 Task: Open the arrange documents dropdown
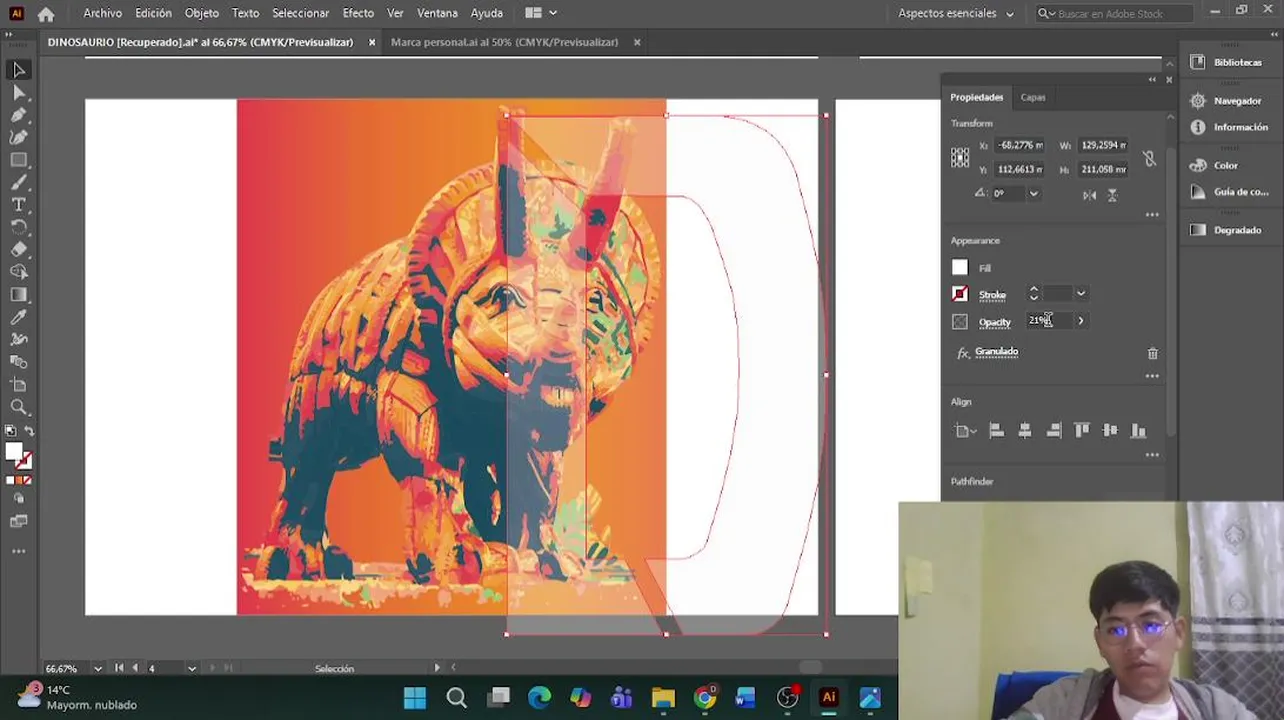click(x=541, y=14)
